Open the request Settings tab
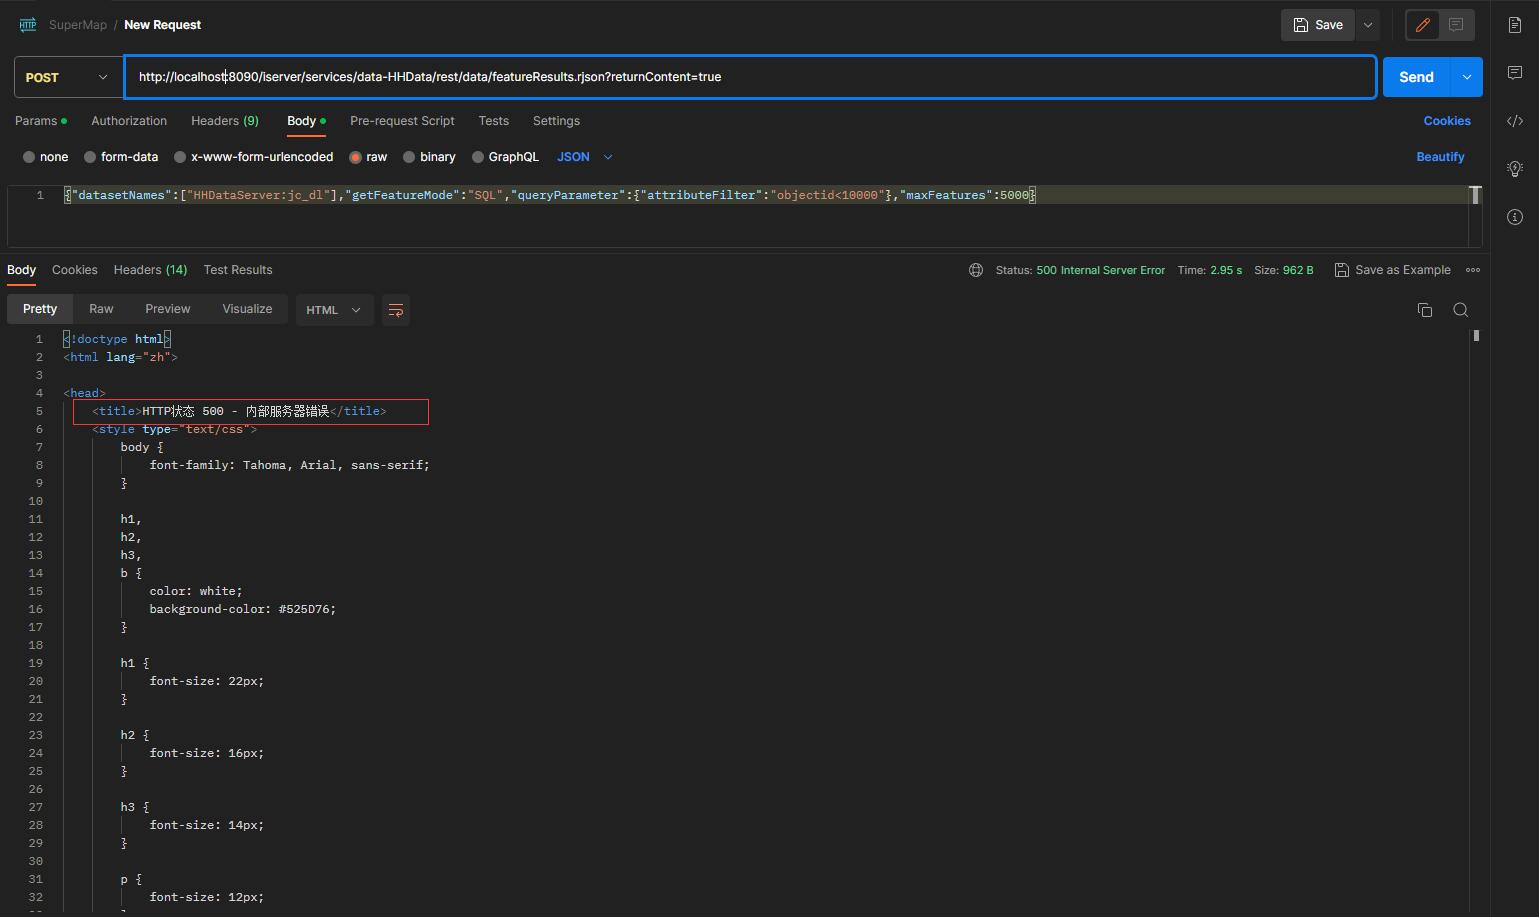This screenshot has height=917, width=1539. [556, 121]
